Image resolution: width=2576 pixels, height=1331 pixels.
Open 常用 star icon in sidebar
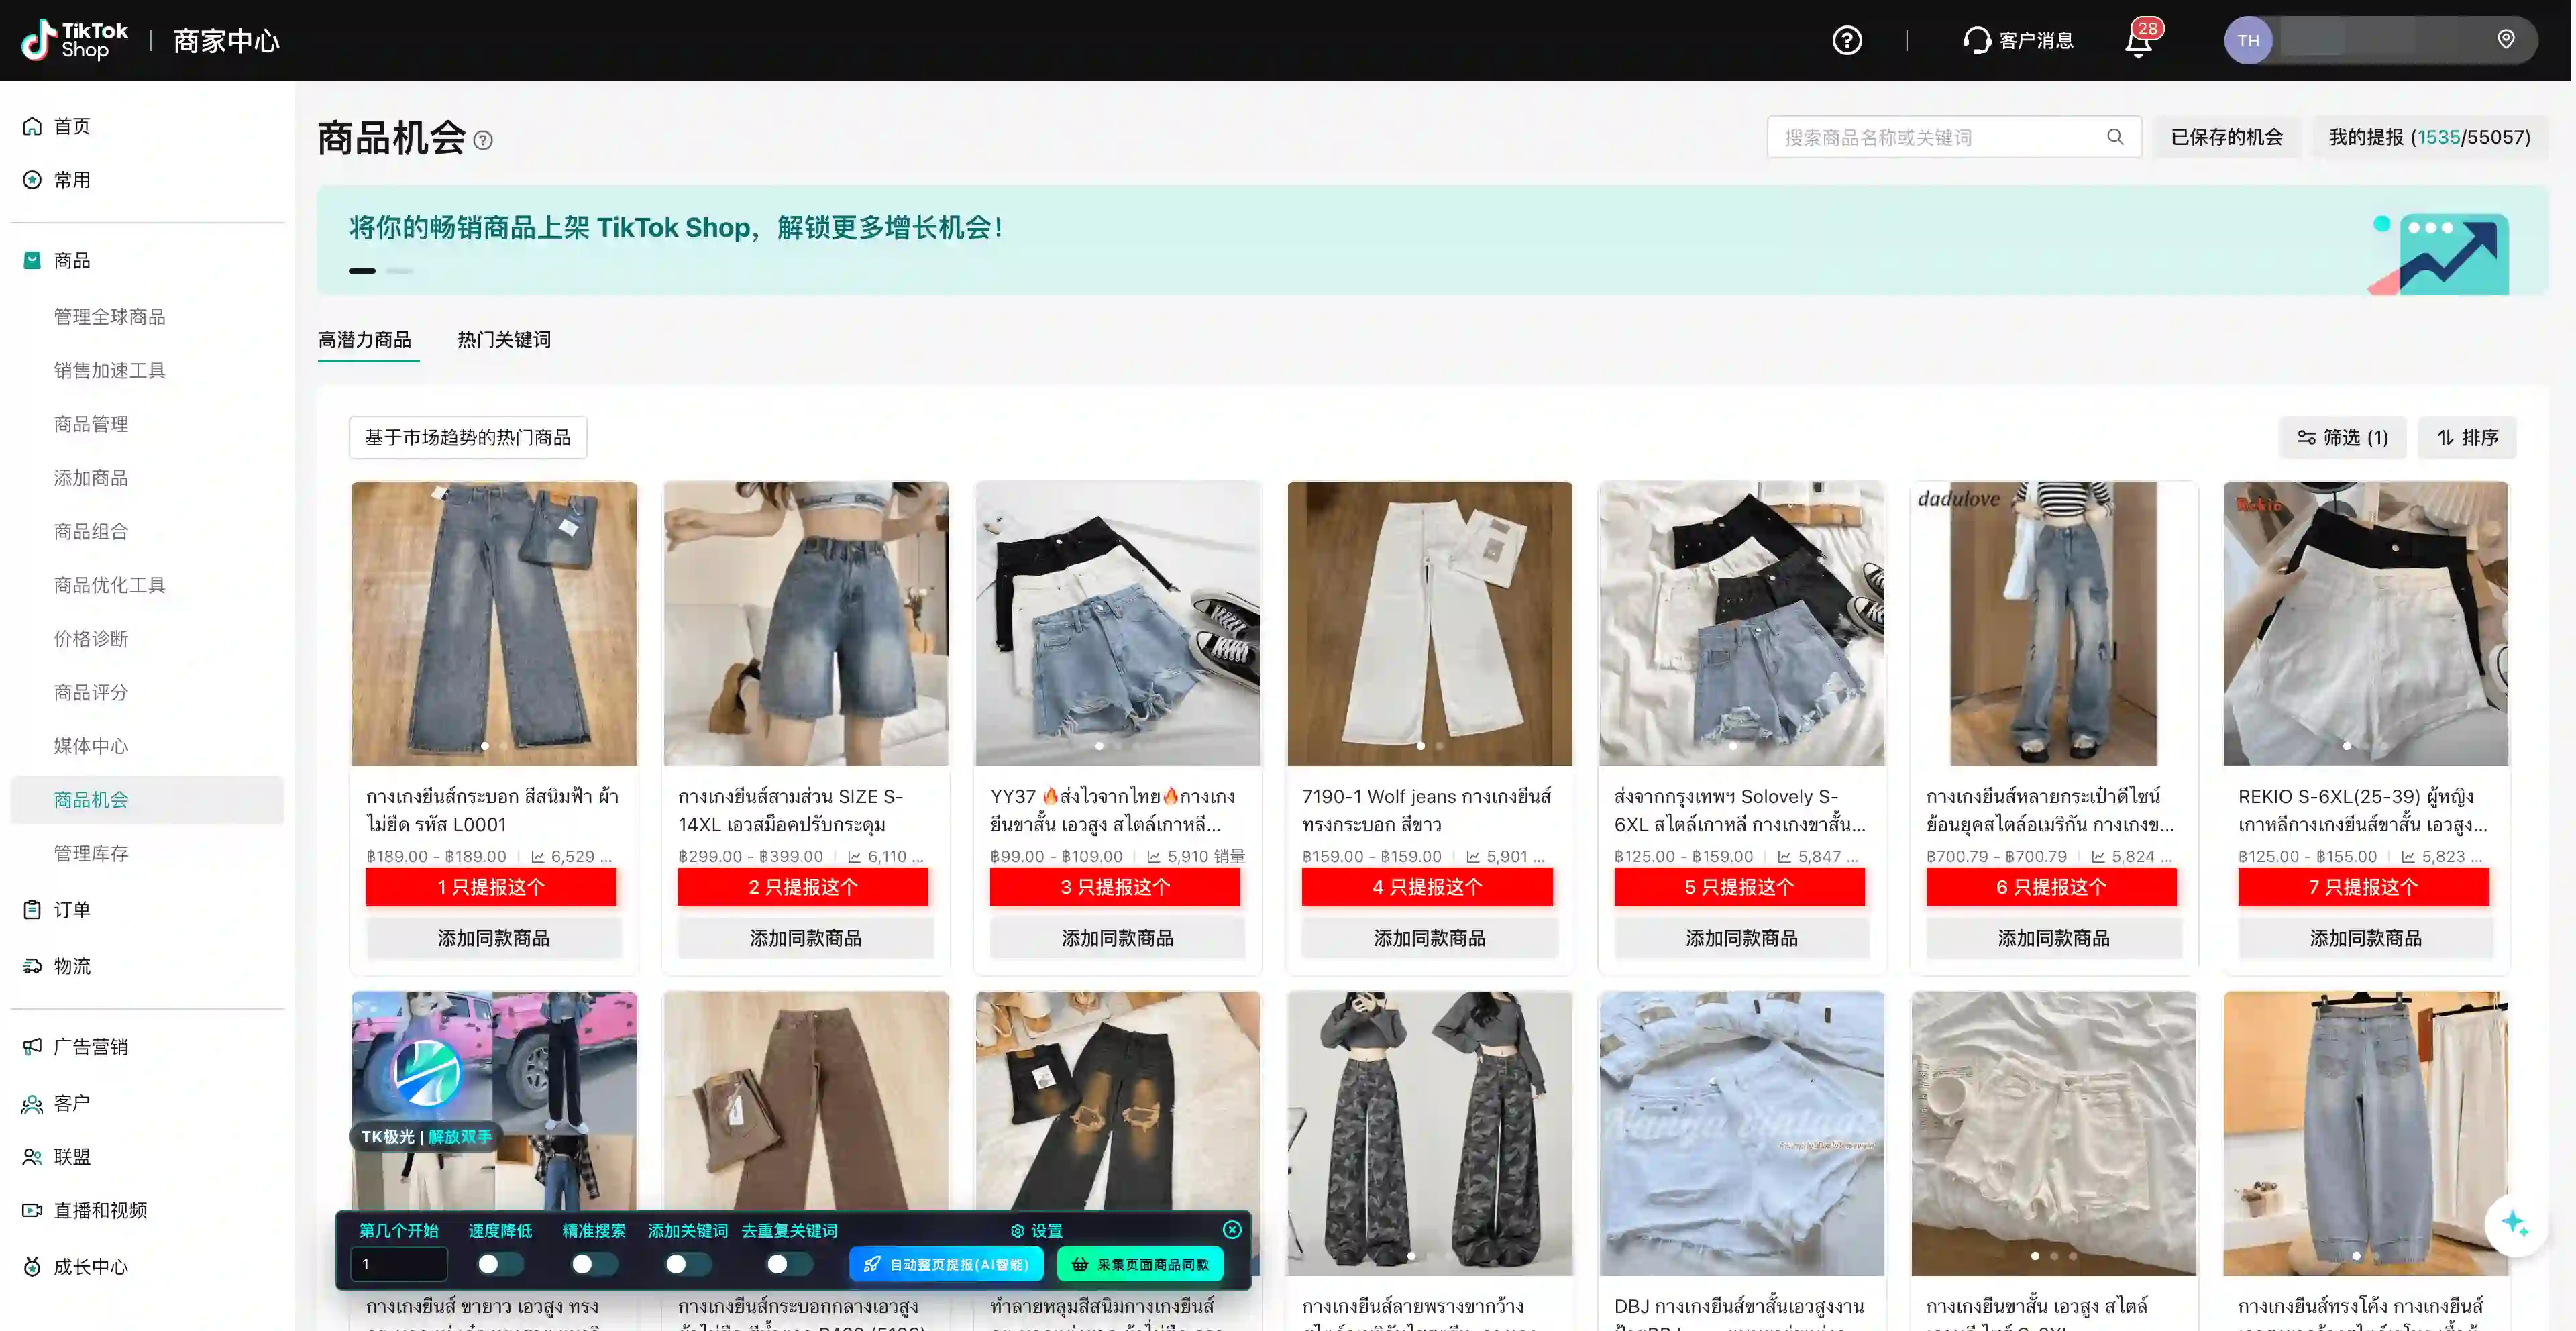[32, 180]
